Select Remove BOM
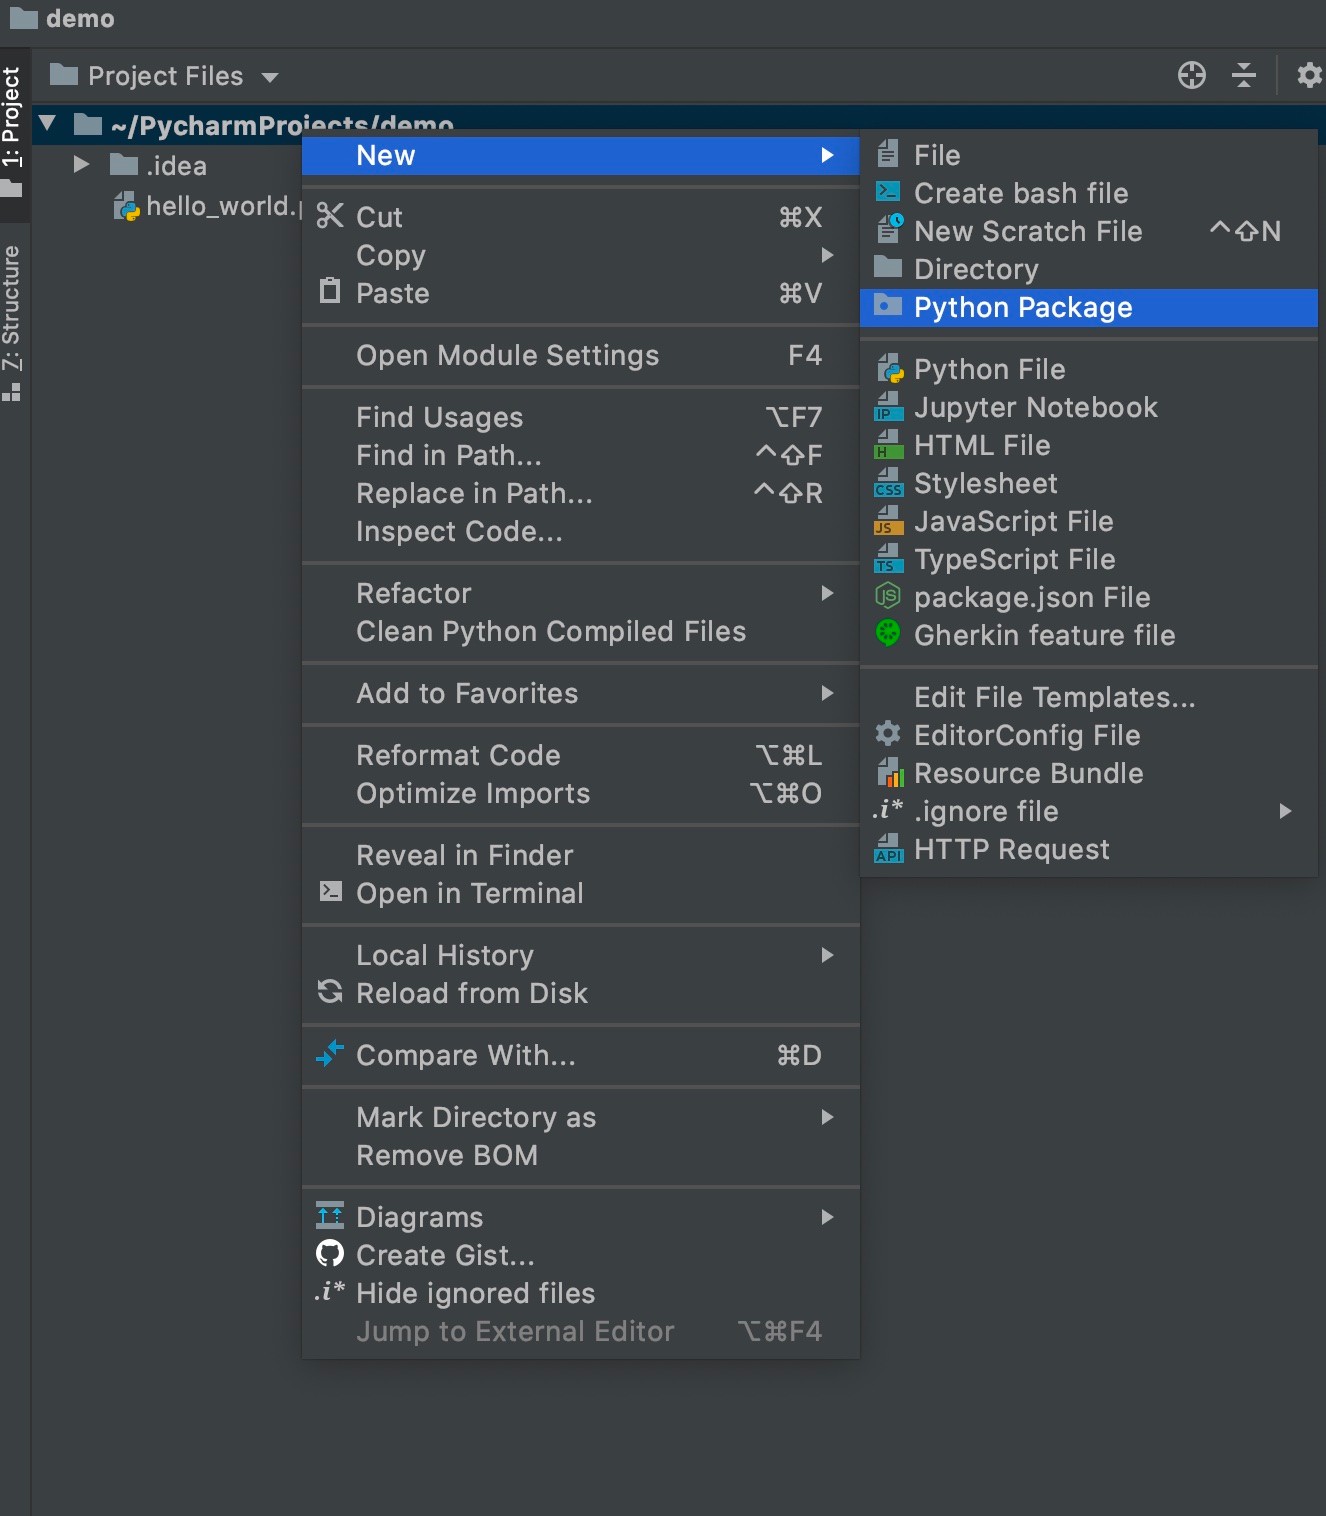The image size is (1326, 1516). tap(581, 1155)
